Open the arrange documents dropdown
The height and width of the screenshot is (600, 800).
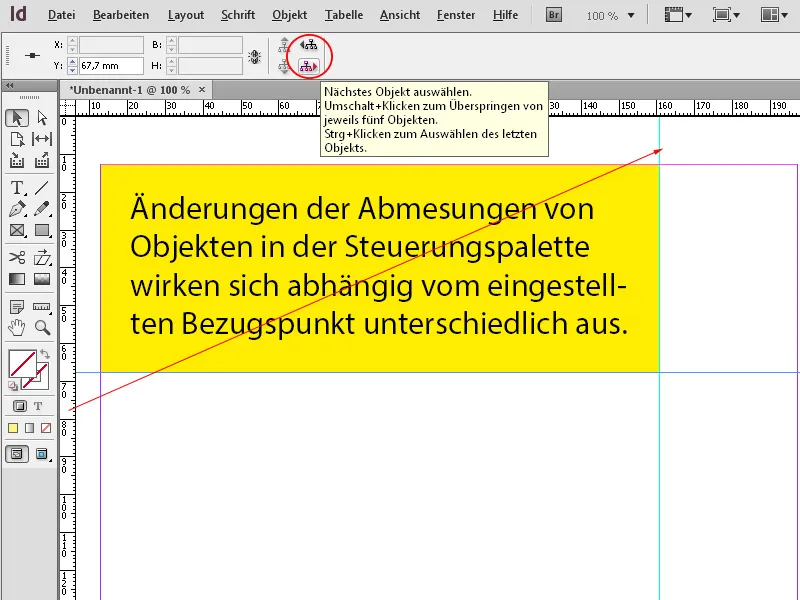click(774, 15)
